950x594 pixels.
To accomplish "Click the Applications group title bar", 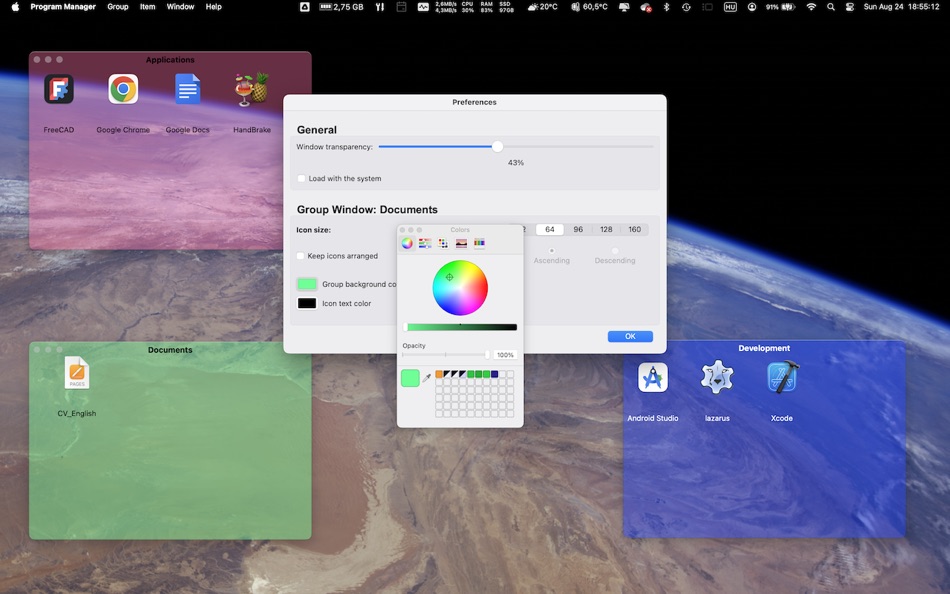I will point(170,59).
